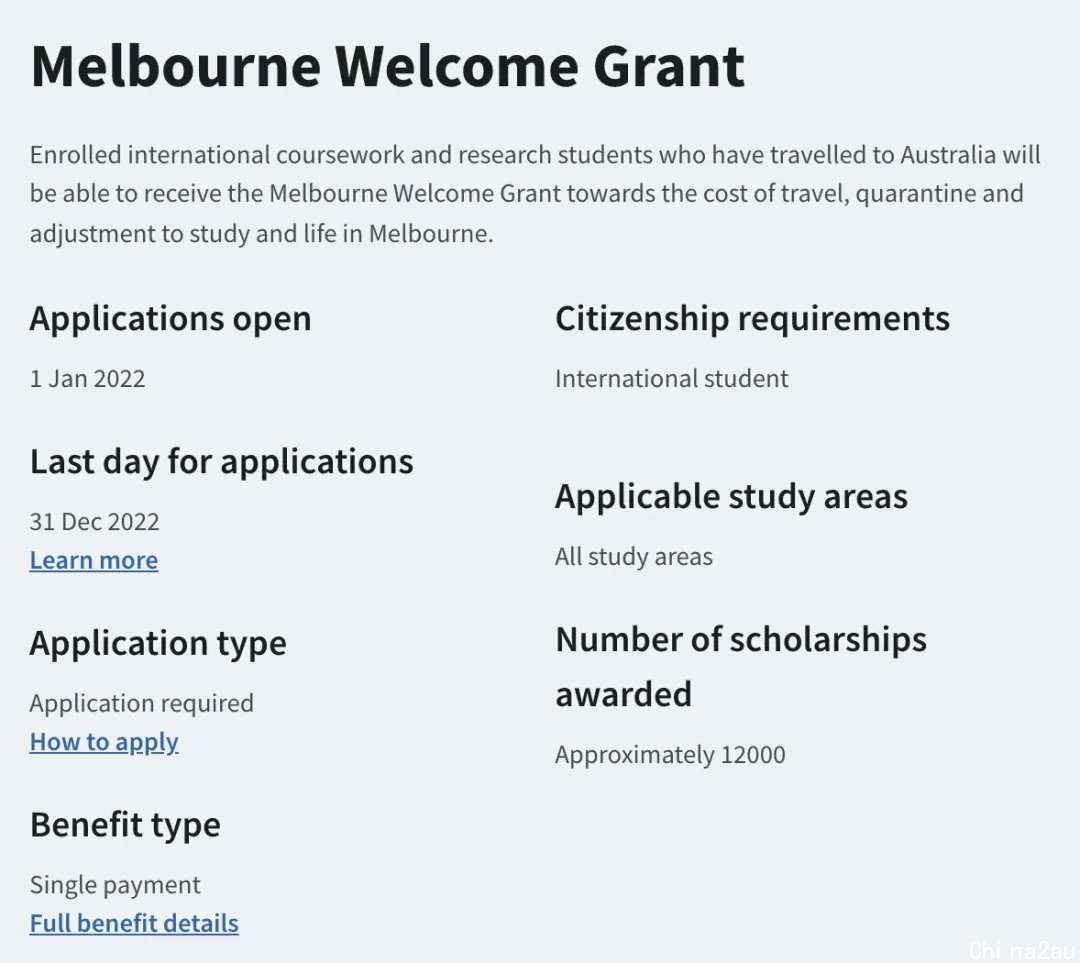
Task: Open Full benefit details link
Action: 134,923
